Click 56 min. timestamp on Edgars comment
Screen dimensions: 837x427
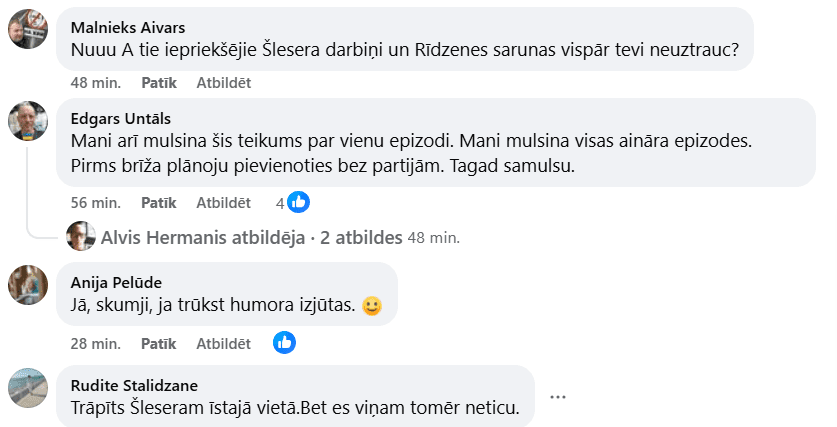coord(96,202)
